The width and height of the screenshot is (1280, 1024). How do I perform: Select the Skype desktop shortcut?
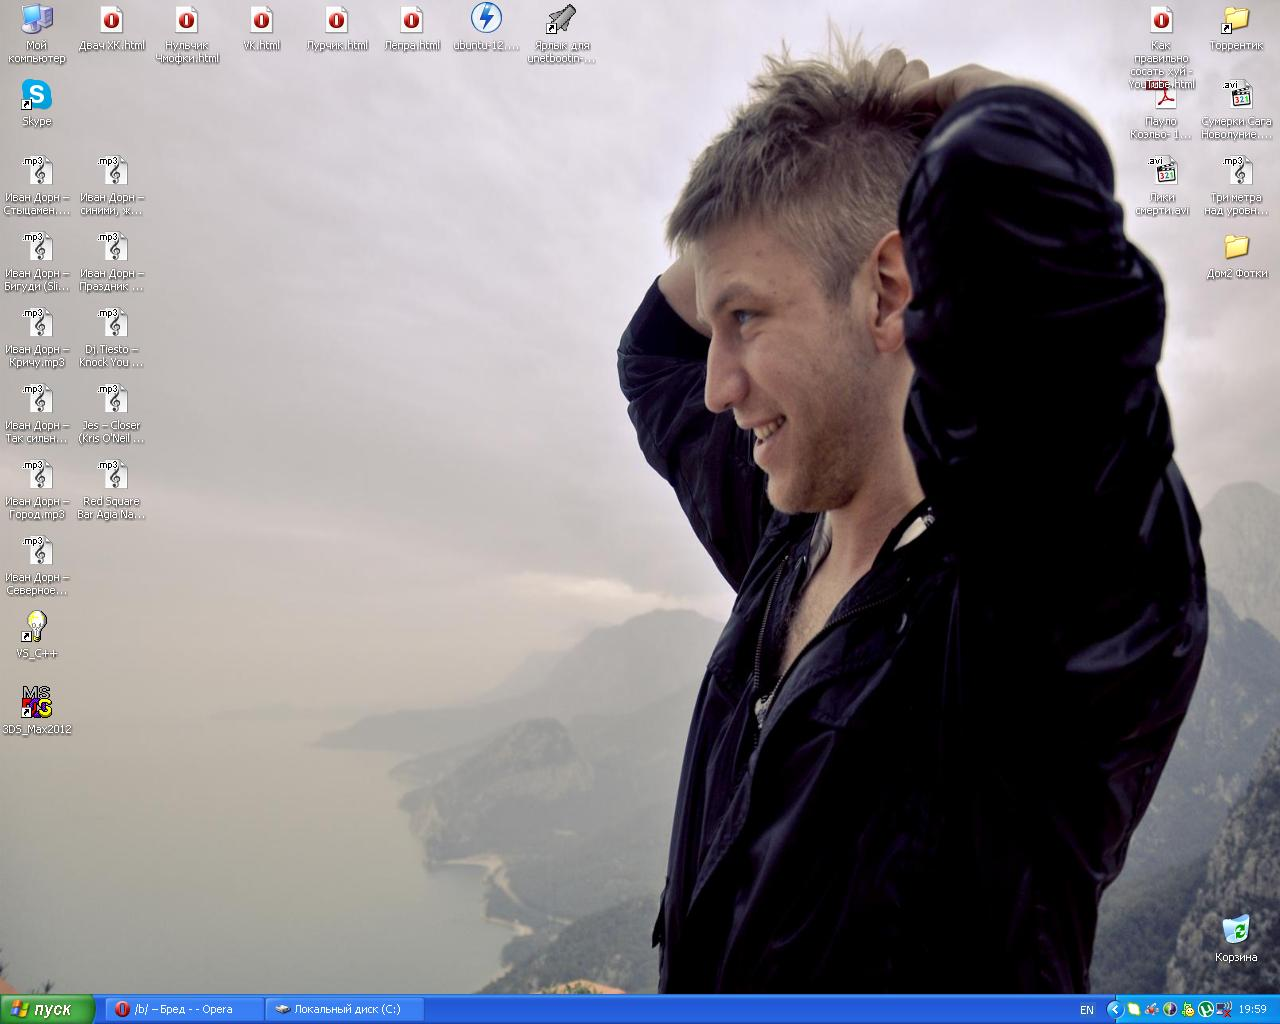coord(37,97)
